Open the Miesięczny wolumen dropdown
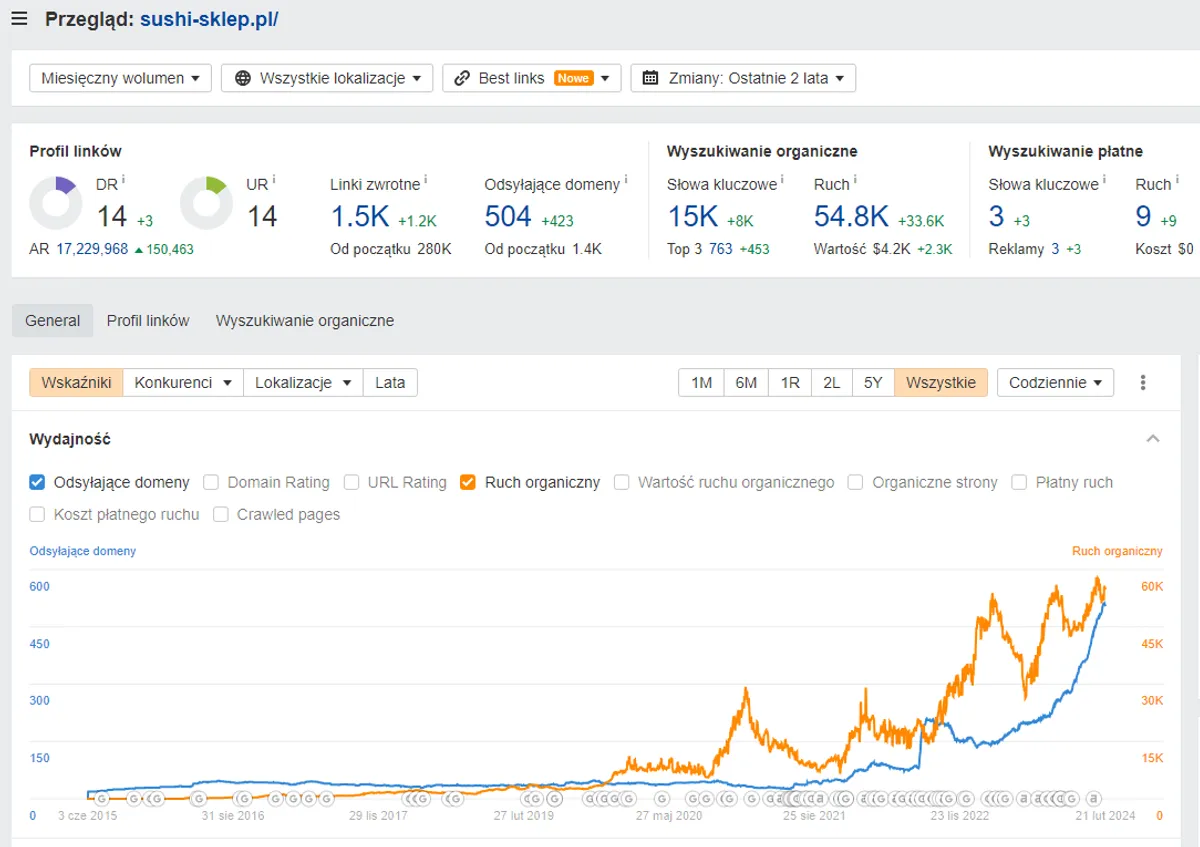Viewport: 1200px width, 847px height. click(x=121, y=78)
